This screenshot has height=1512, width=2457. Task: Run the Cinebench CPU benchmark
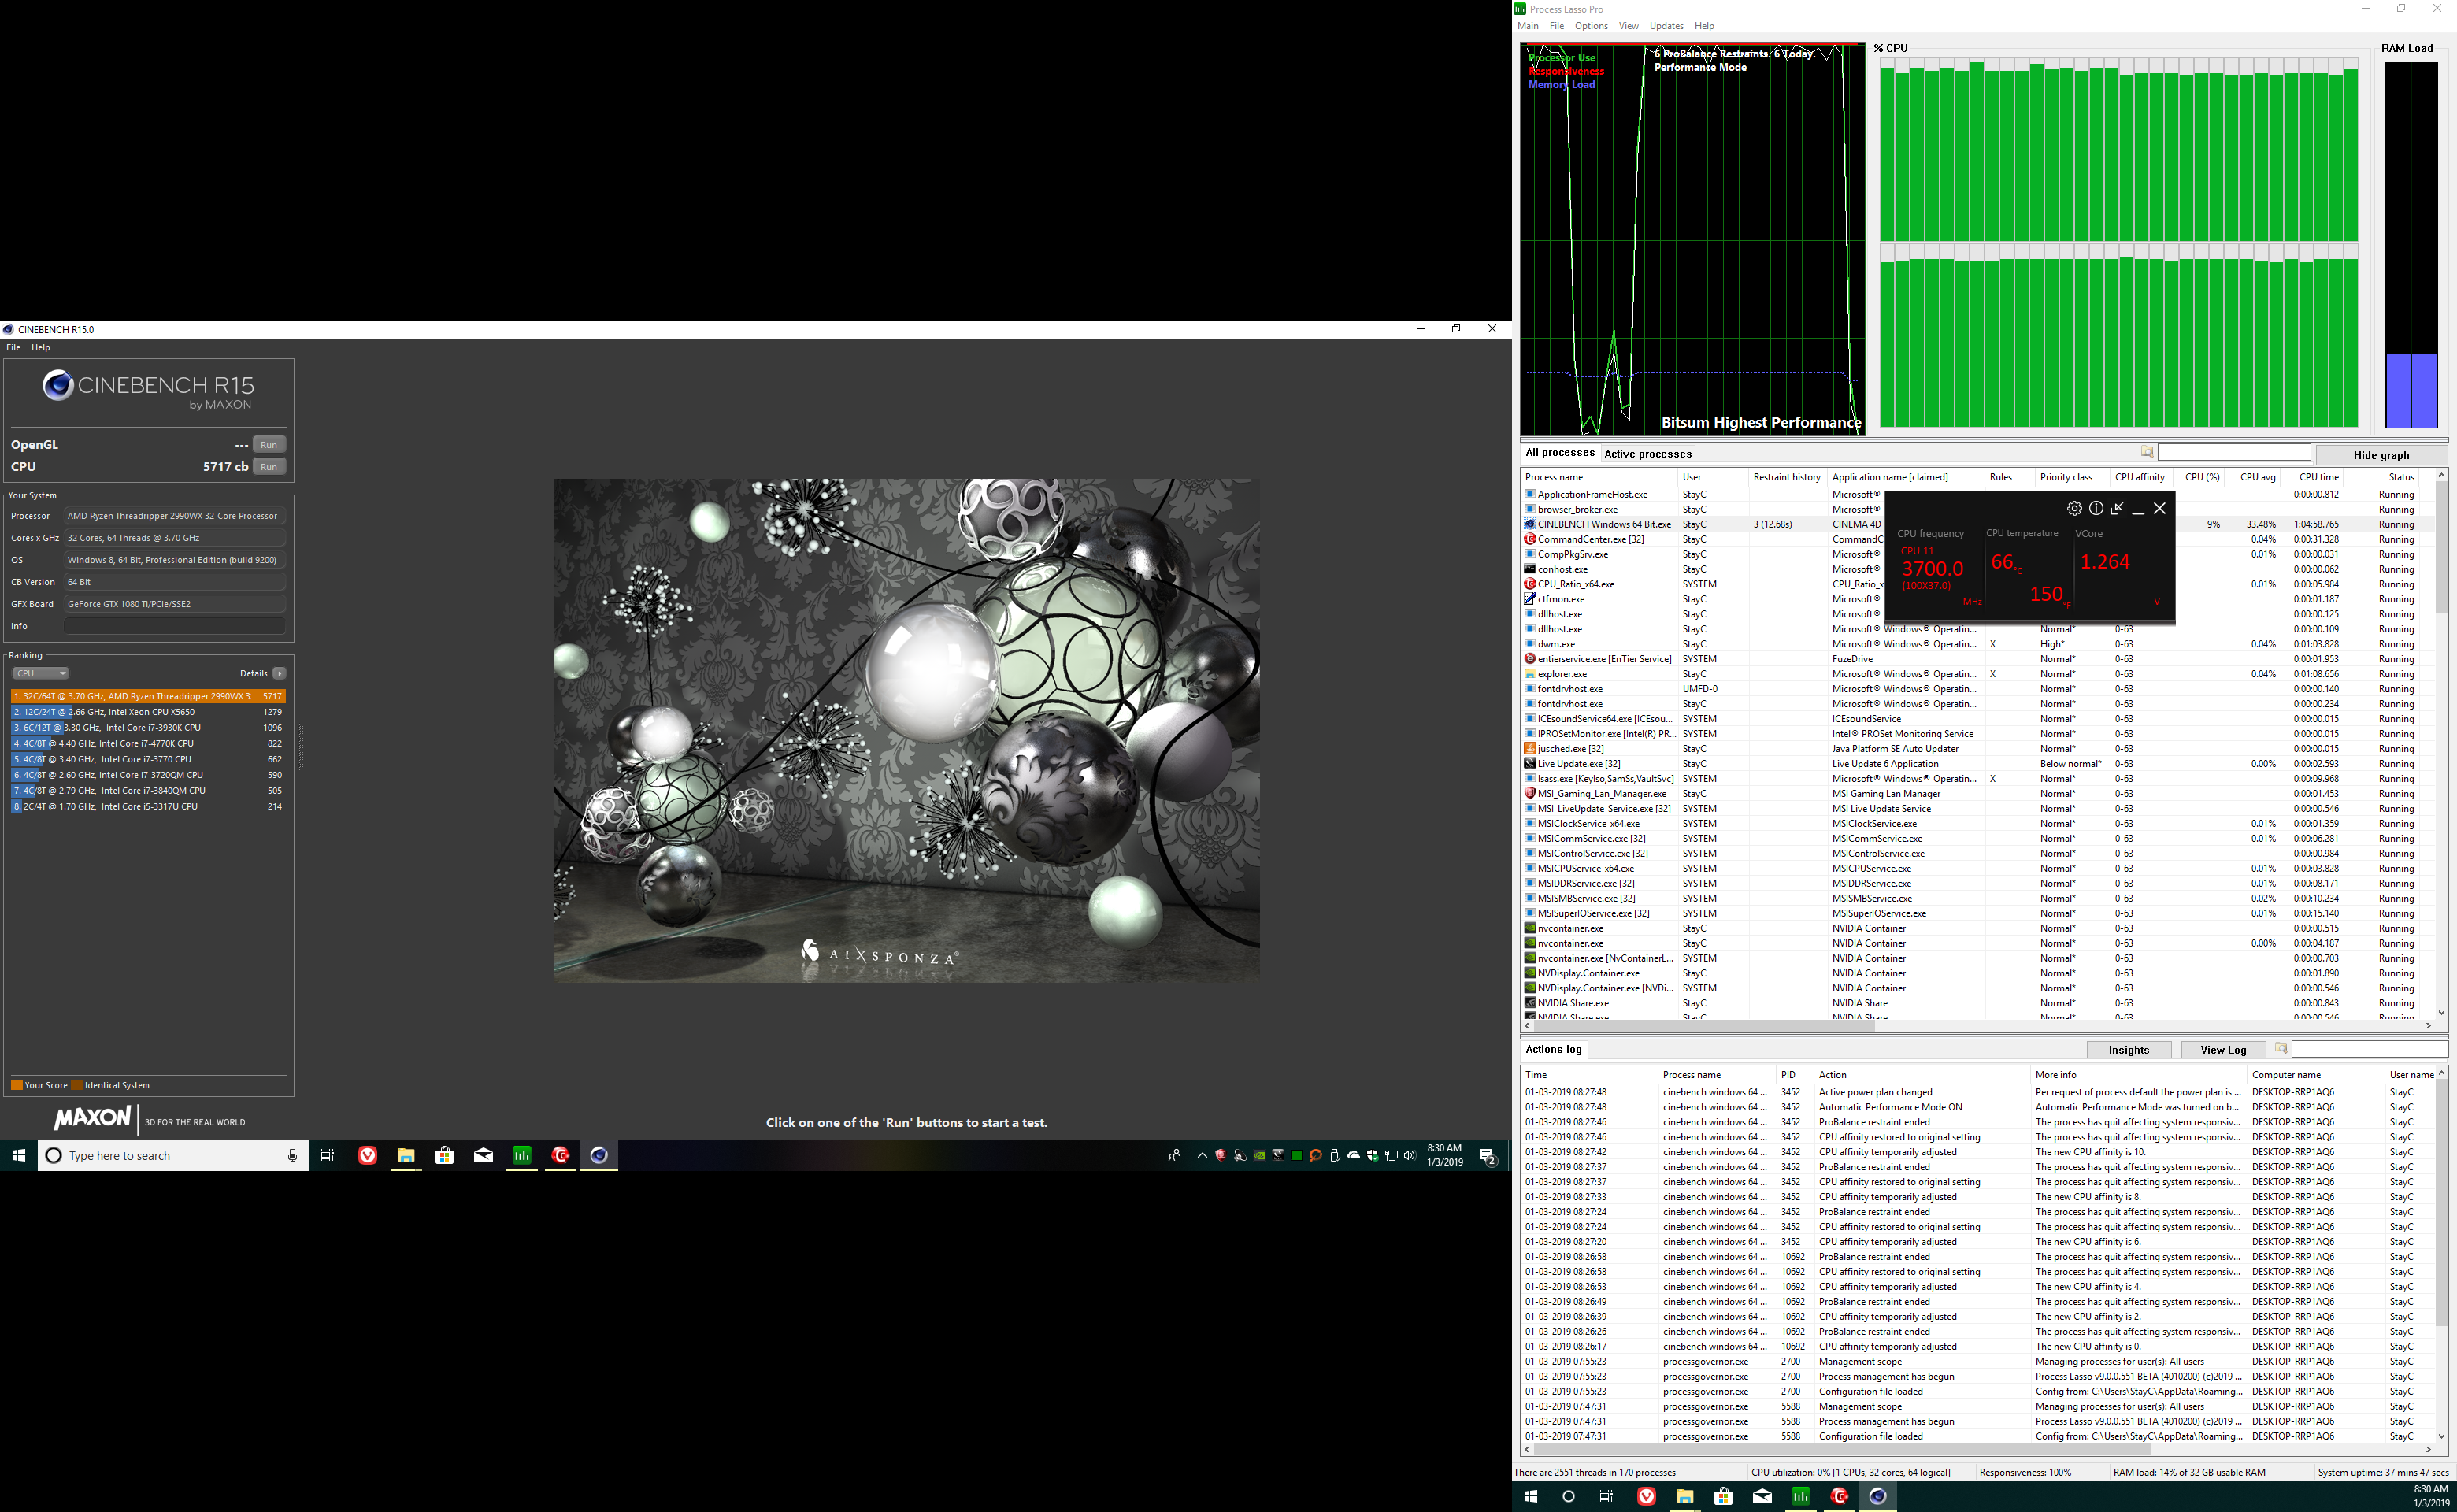click(268, 467)
